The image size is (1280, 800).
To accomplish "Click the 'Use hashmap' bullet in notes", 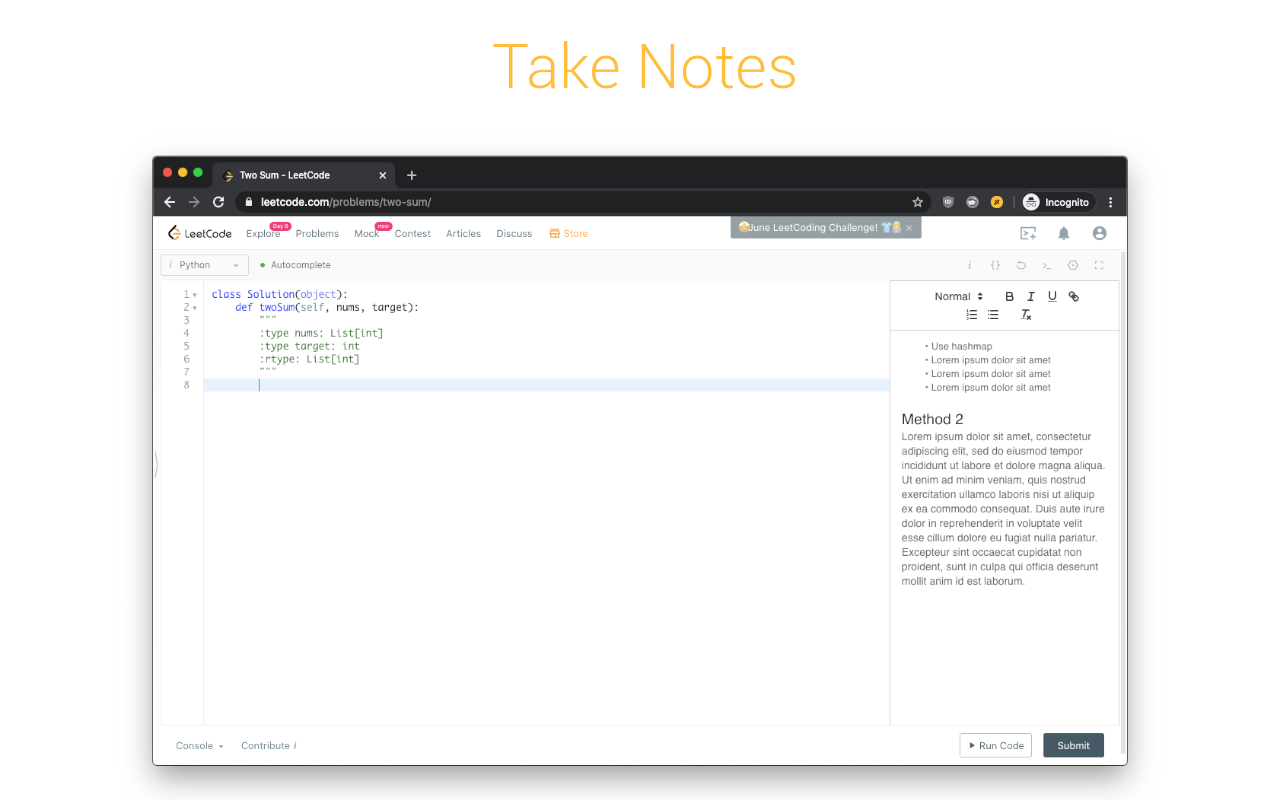I will click(x=962, y=346).
